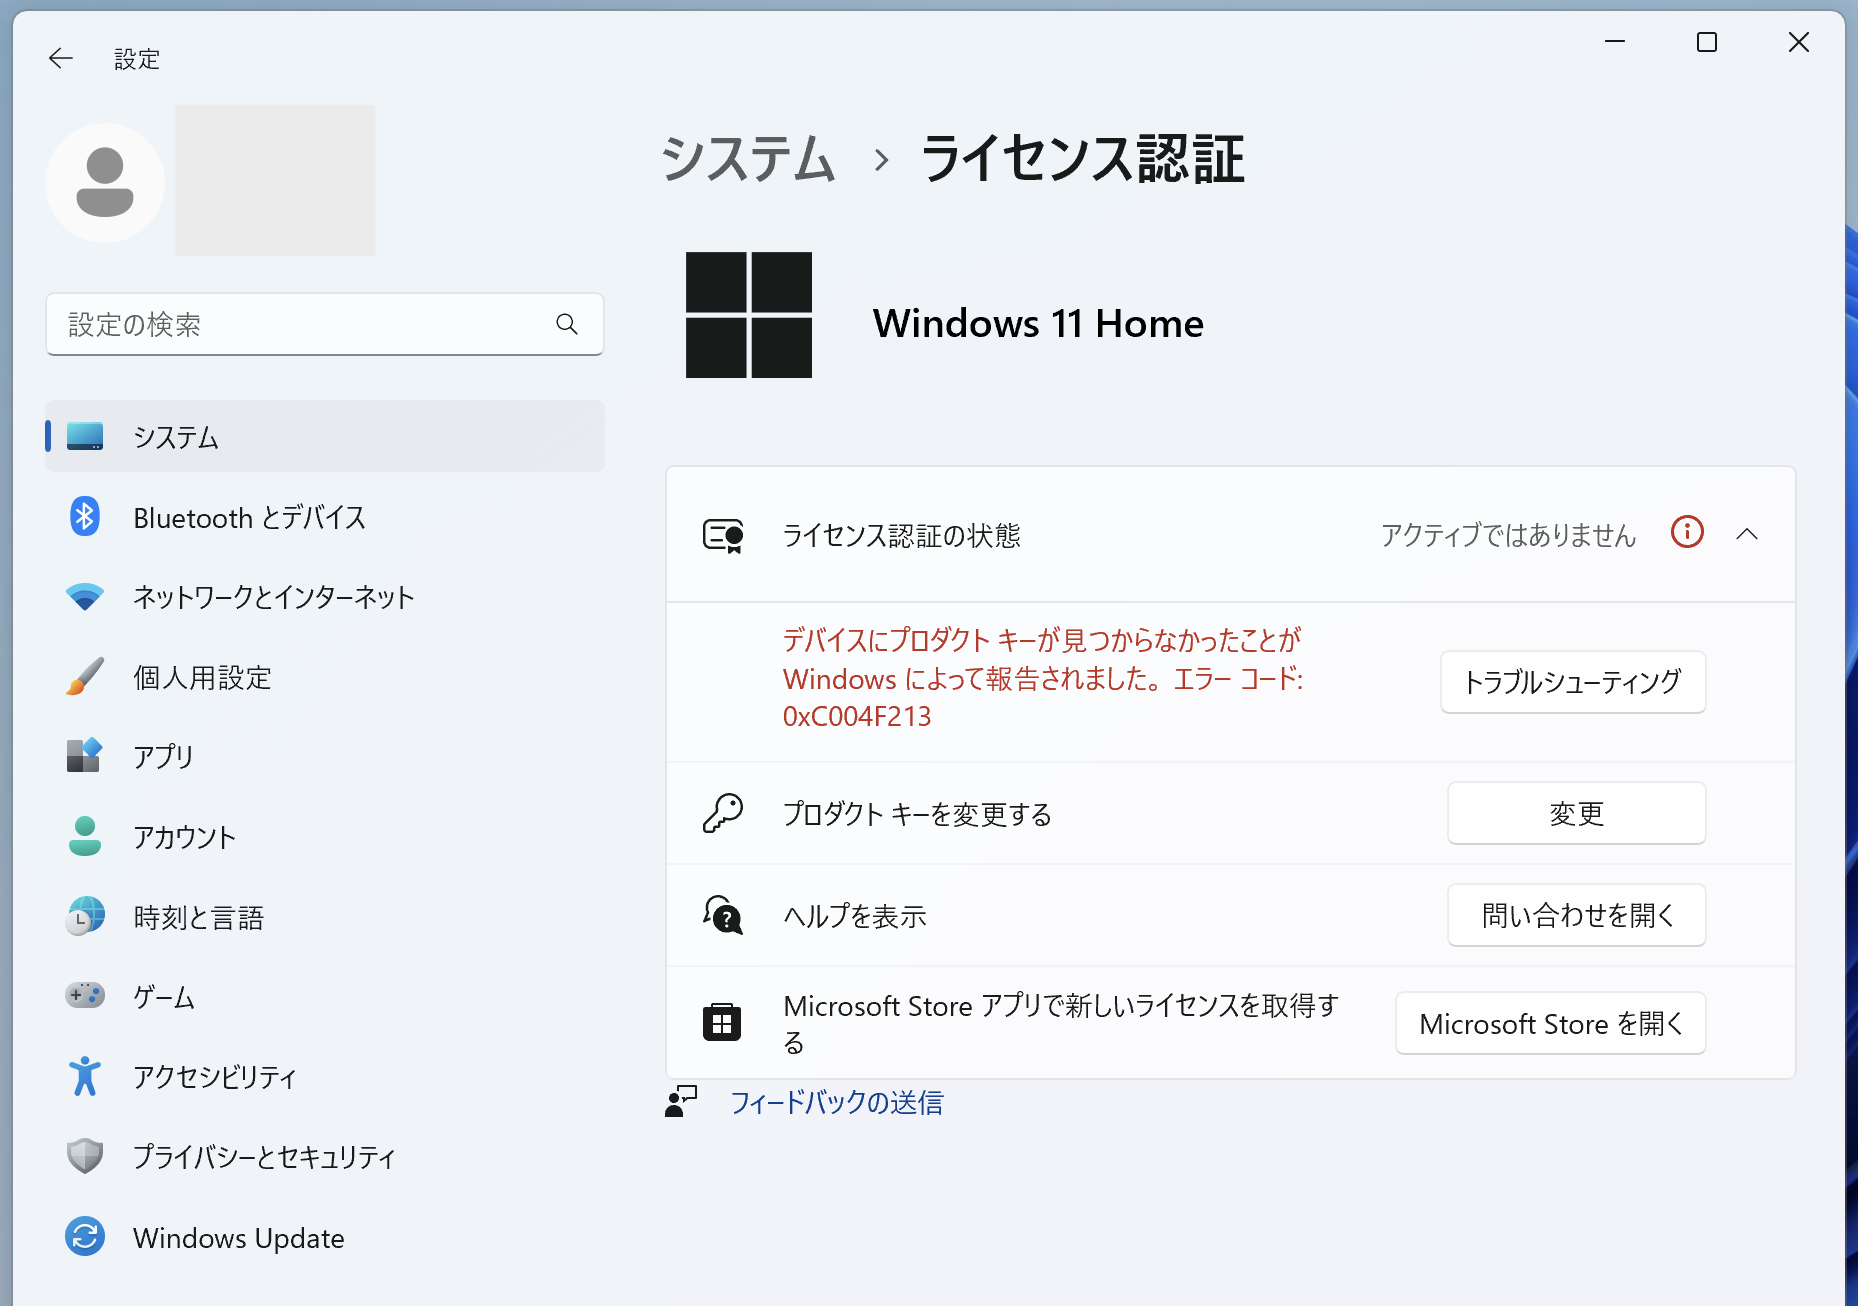The image size is (1858, 1306).
Task: Minimize the Settings window
Action: [x=1615, y=42]
